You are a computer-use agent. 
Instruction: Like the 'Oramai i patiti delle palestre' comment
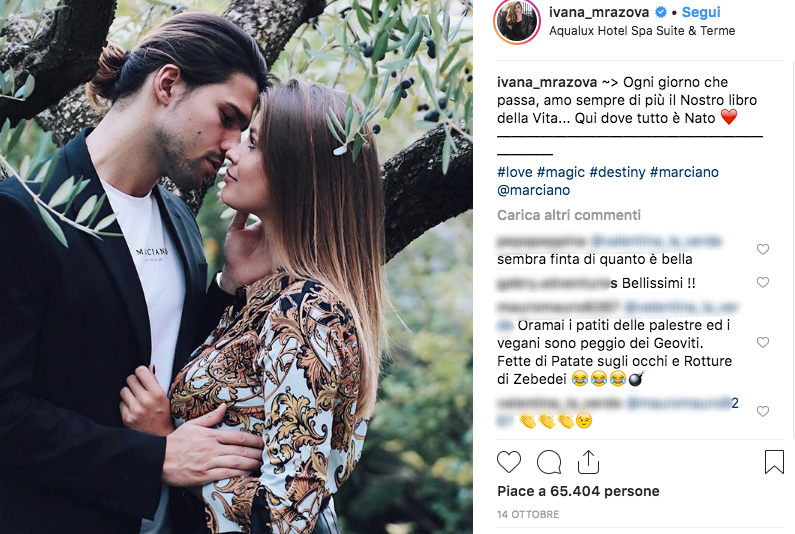(x=763, y=342)
